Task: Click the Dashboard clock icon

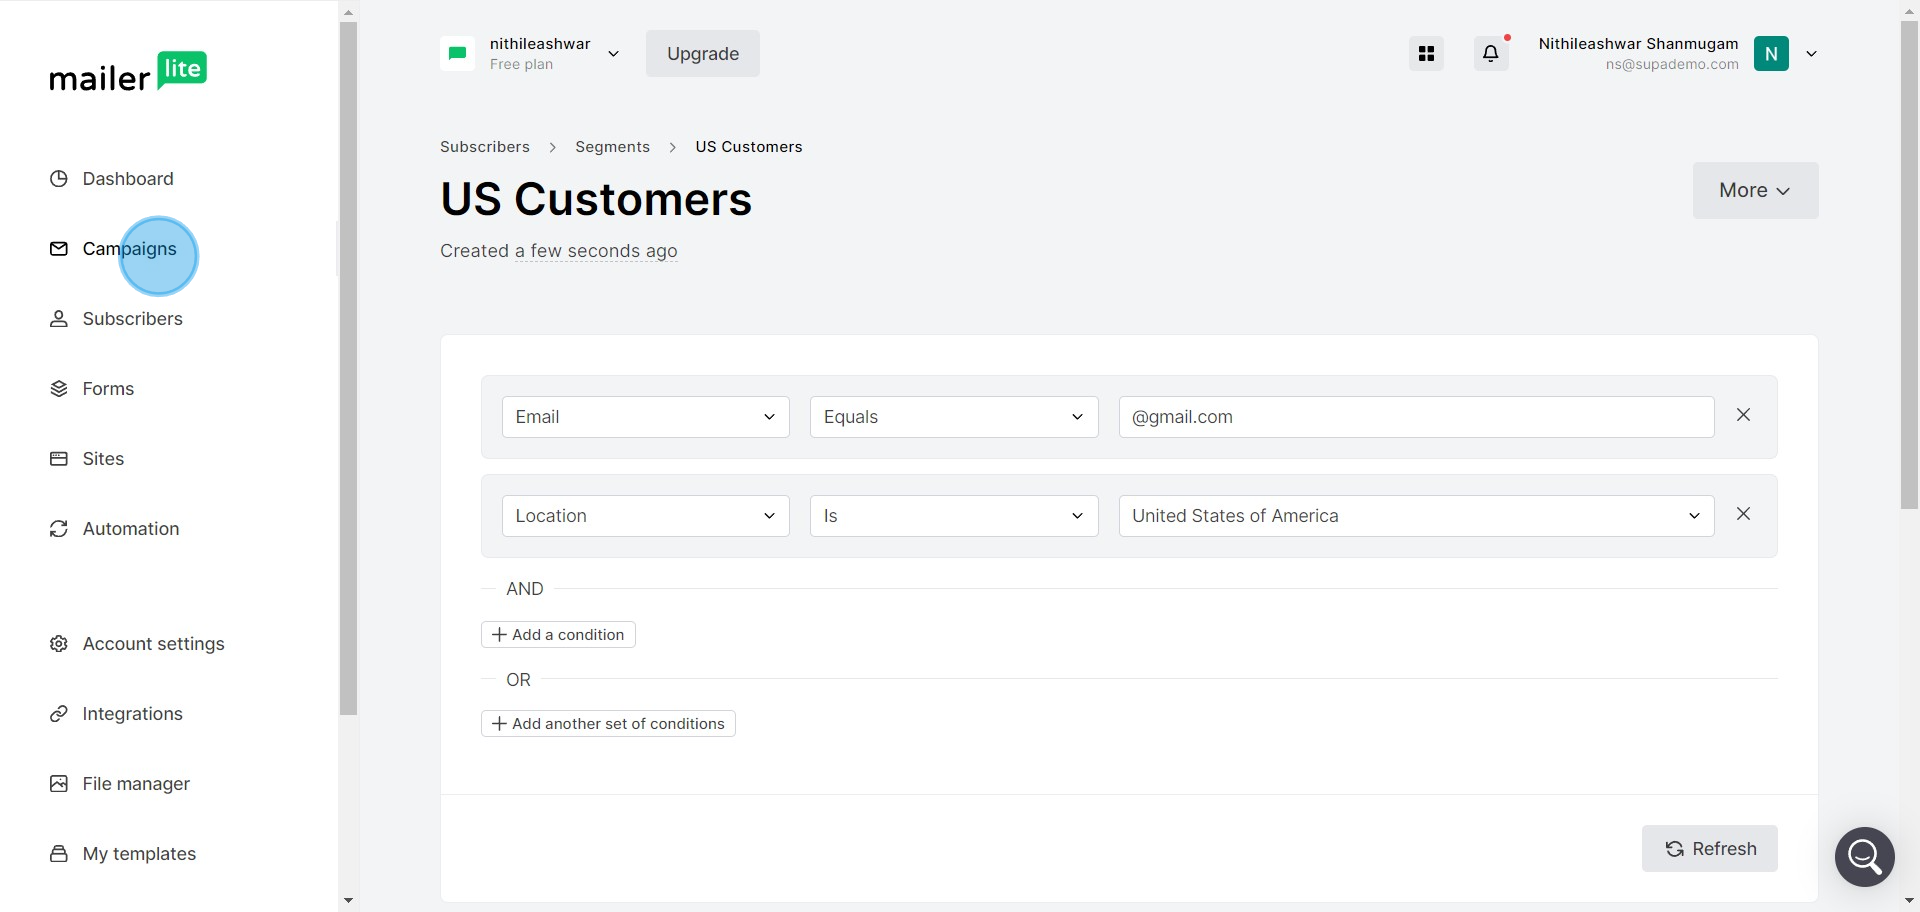Action: tap(59, 179)
